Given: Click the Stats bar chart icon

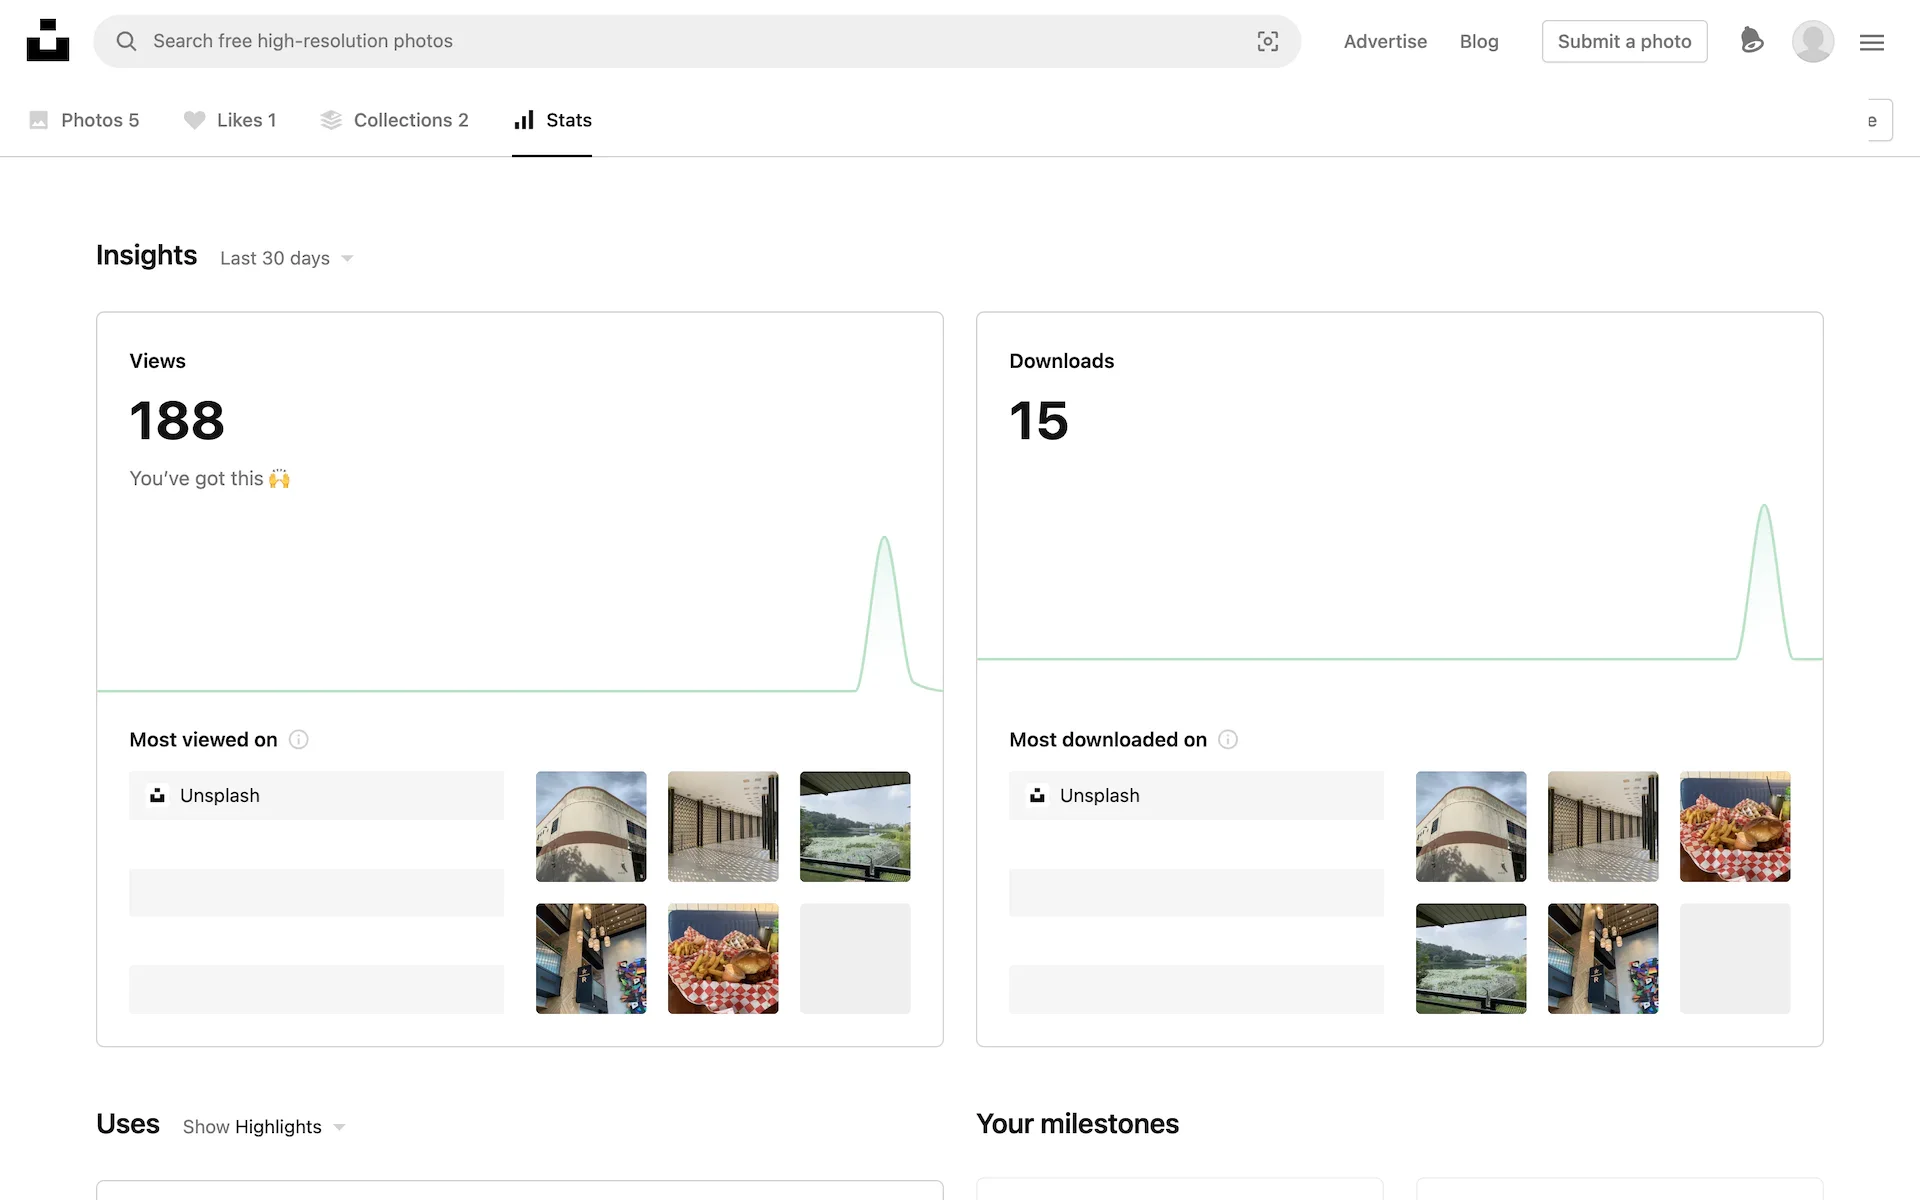Looking at the screenshot, I should coord(524,120).
